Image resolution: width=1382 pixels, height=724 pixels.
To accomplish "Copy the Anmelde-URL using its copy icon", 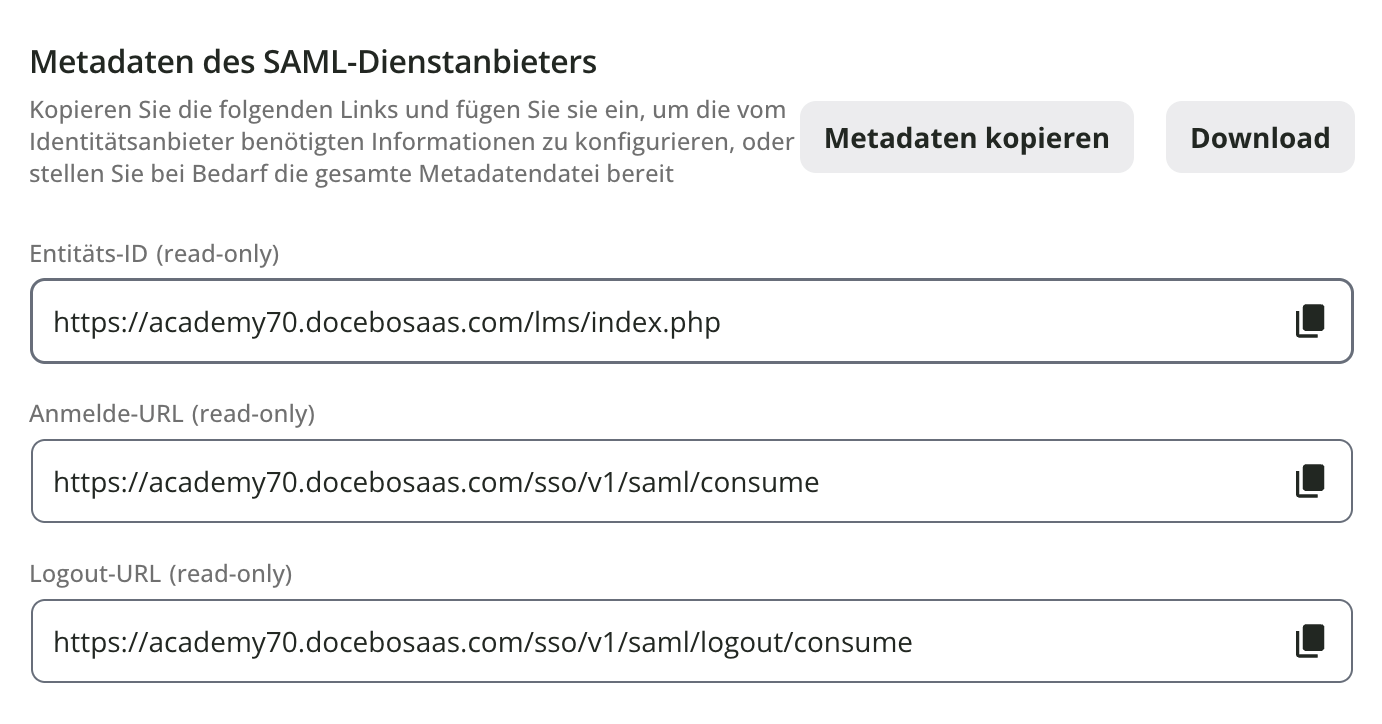I will coord(1310,481).
